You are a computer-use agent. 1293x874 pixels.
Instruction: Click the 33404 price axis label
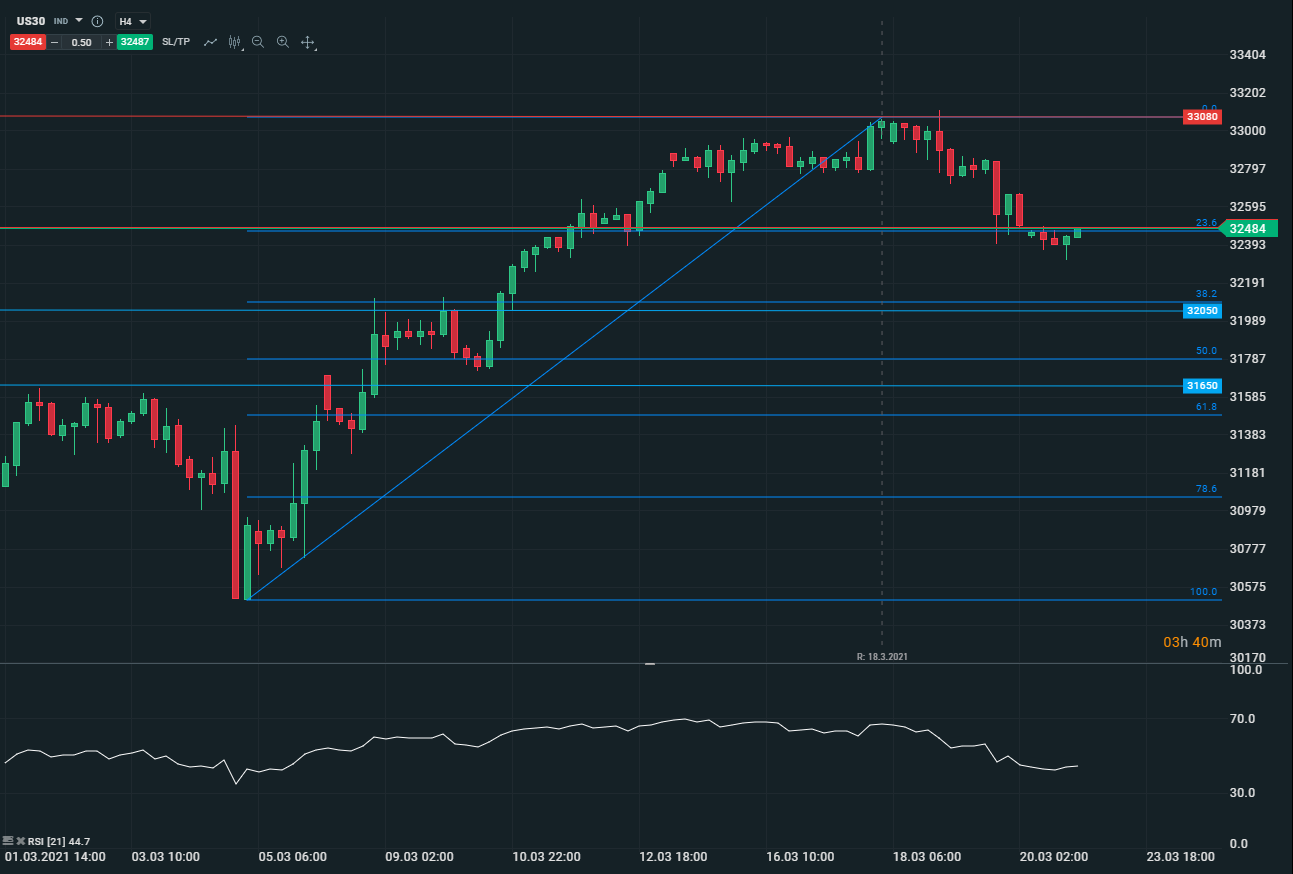(1248, 55)
